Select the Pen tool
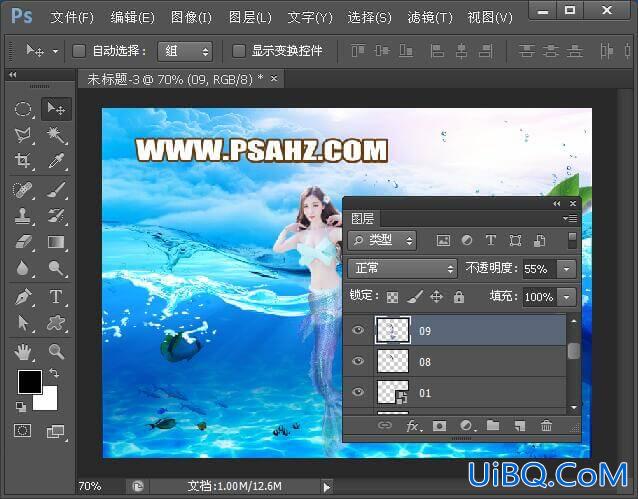Screen dimensions: 638x499 [23, 297]
